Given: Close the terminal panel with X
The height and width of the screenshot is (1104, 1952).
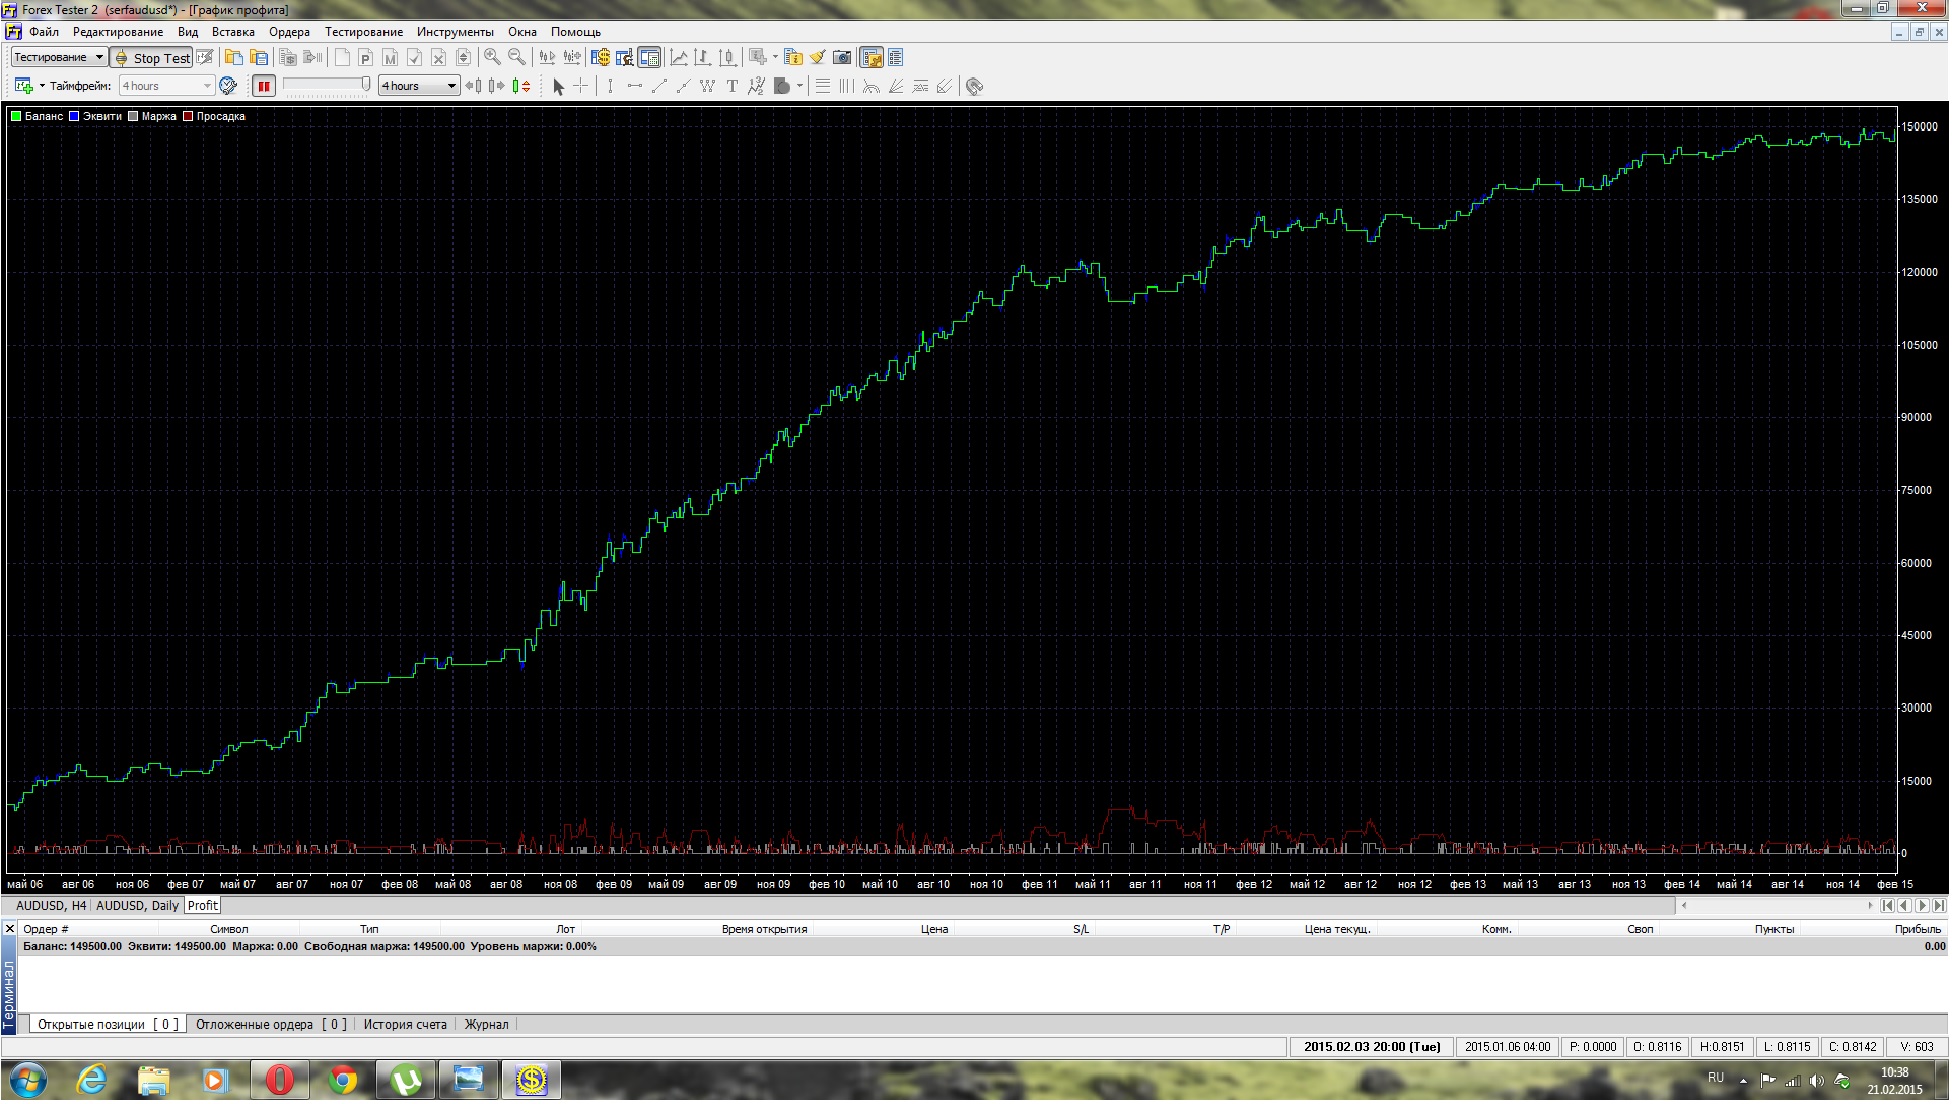Looking at the screenshot, I should tap(10, 929).
